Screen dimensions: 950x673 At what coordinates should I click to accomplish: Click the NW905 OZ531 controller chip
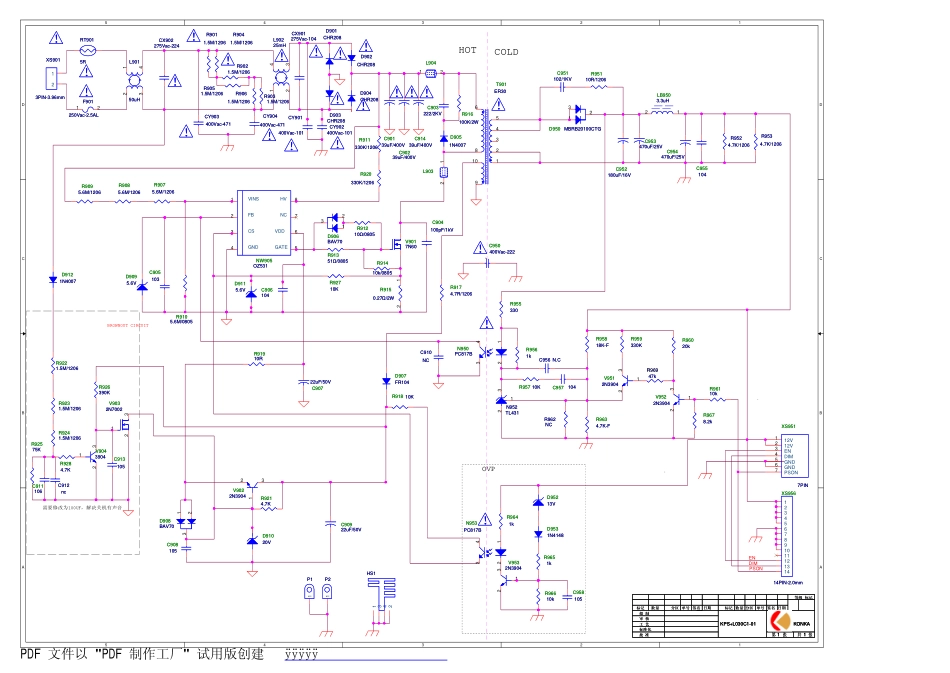(x=263, y=223)
